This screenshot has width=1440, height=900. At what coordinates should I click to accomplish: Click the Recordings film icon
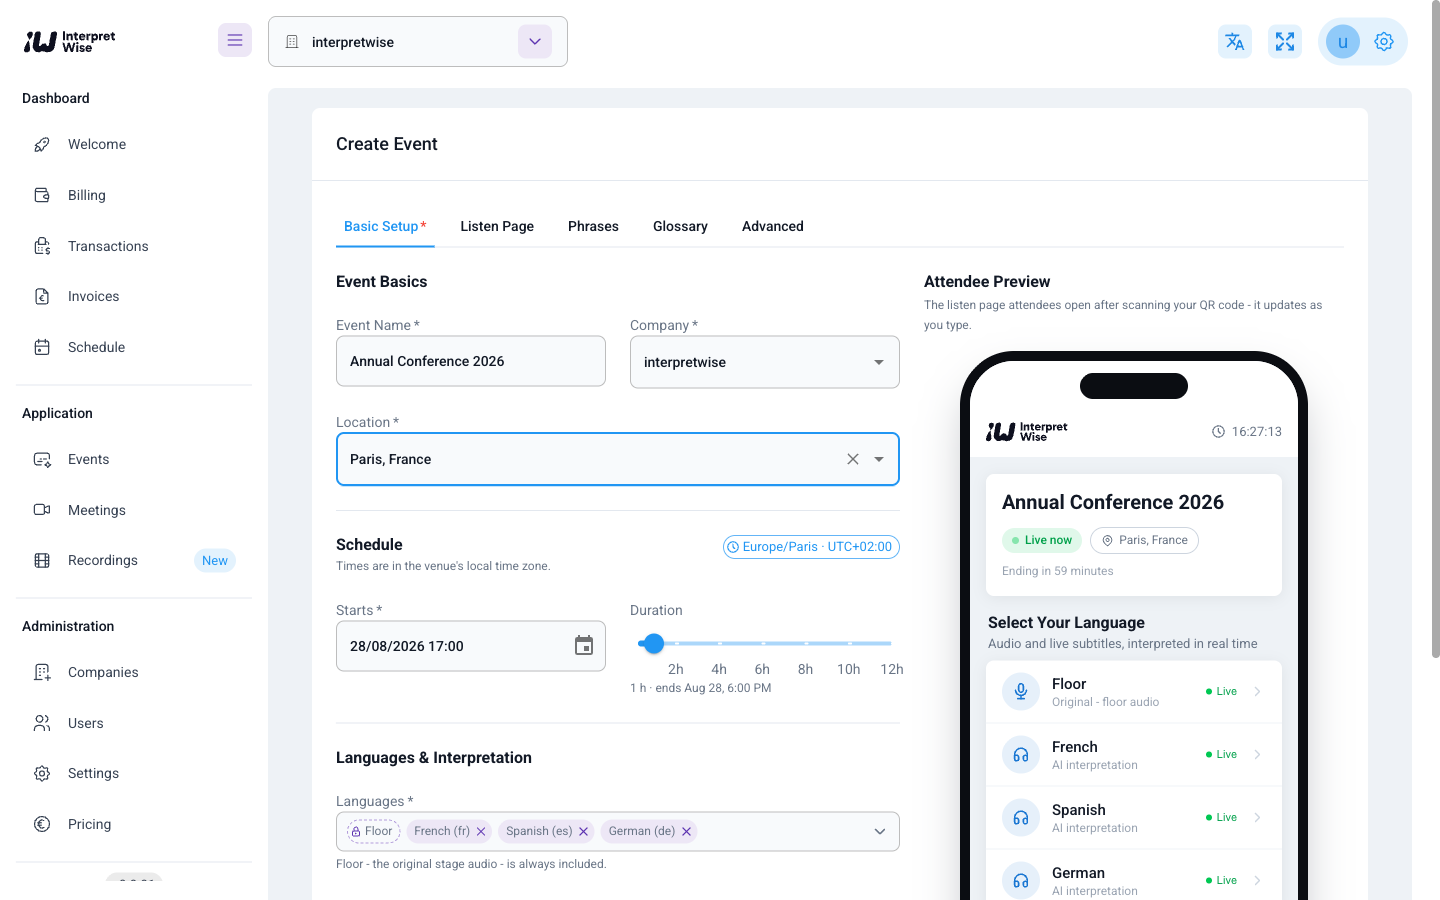[x=42, y=560]
